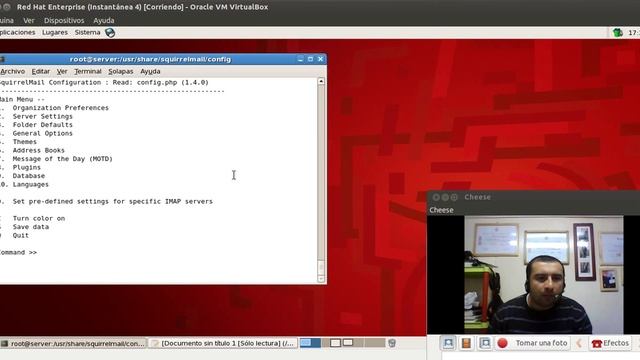Click terminal scrollbar up arrow

point(321,81)
